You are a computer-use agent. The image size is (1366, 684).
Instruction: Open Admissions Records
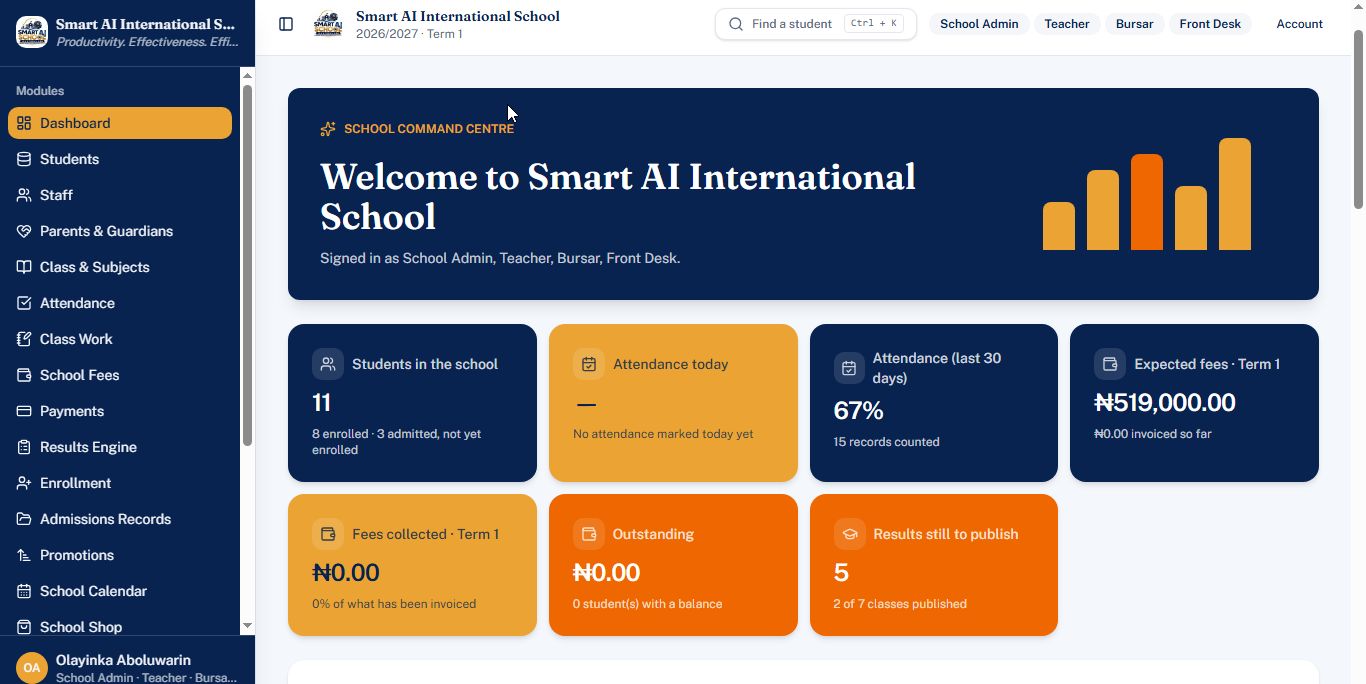pyautogui.click(x=120, y=519)
